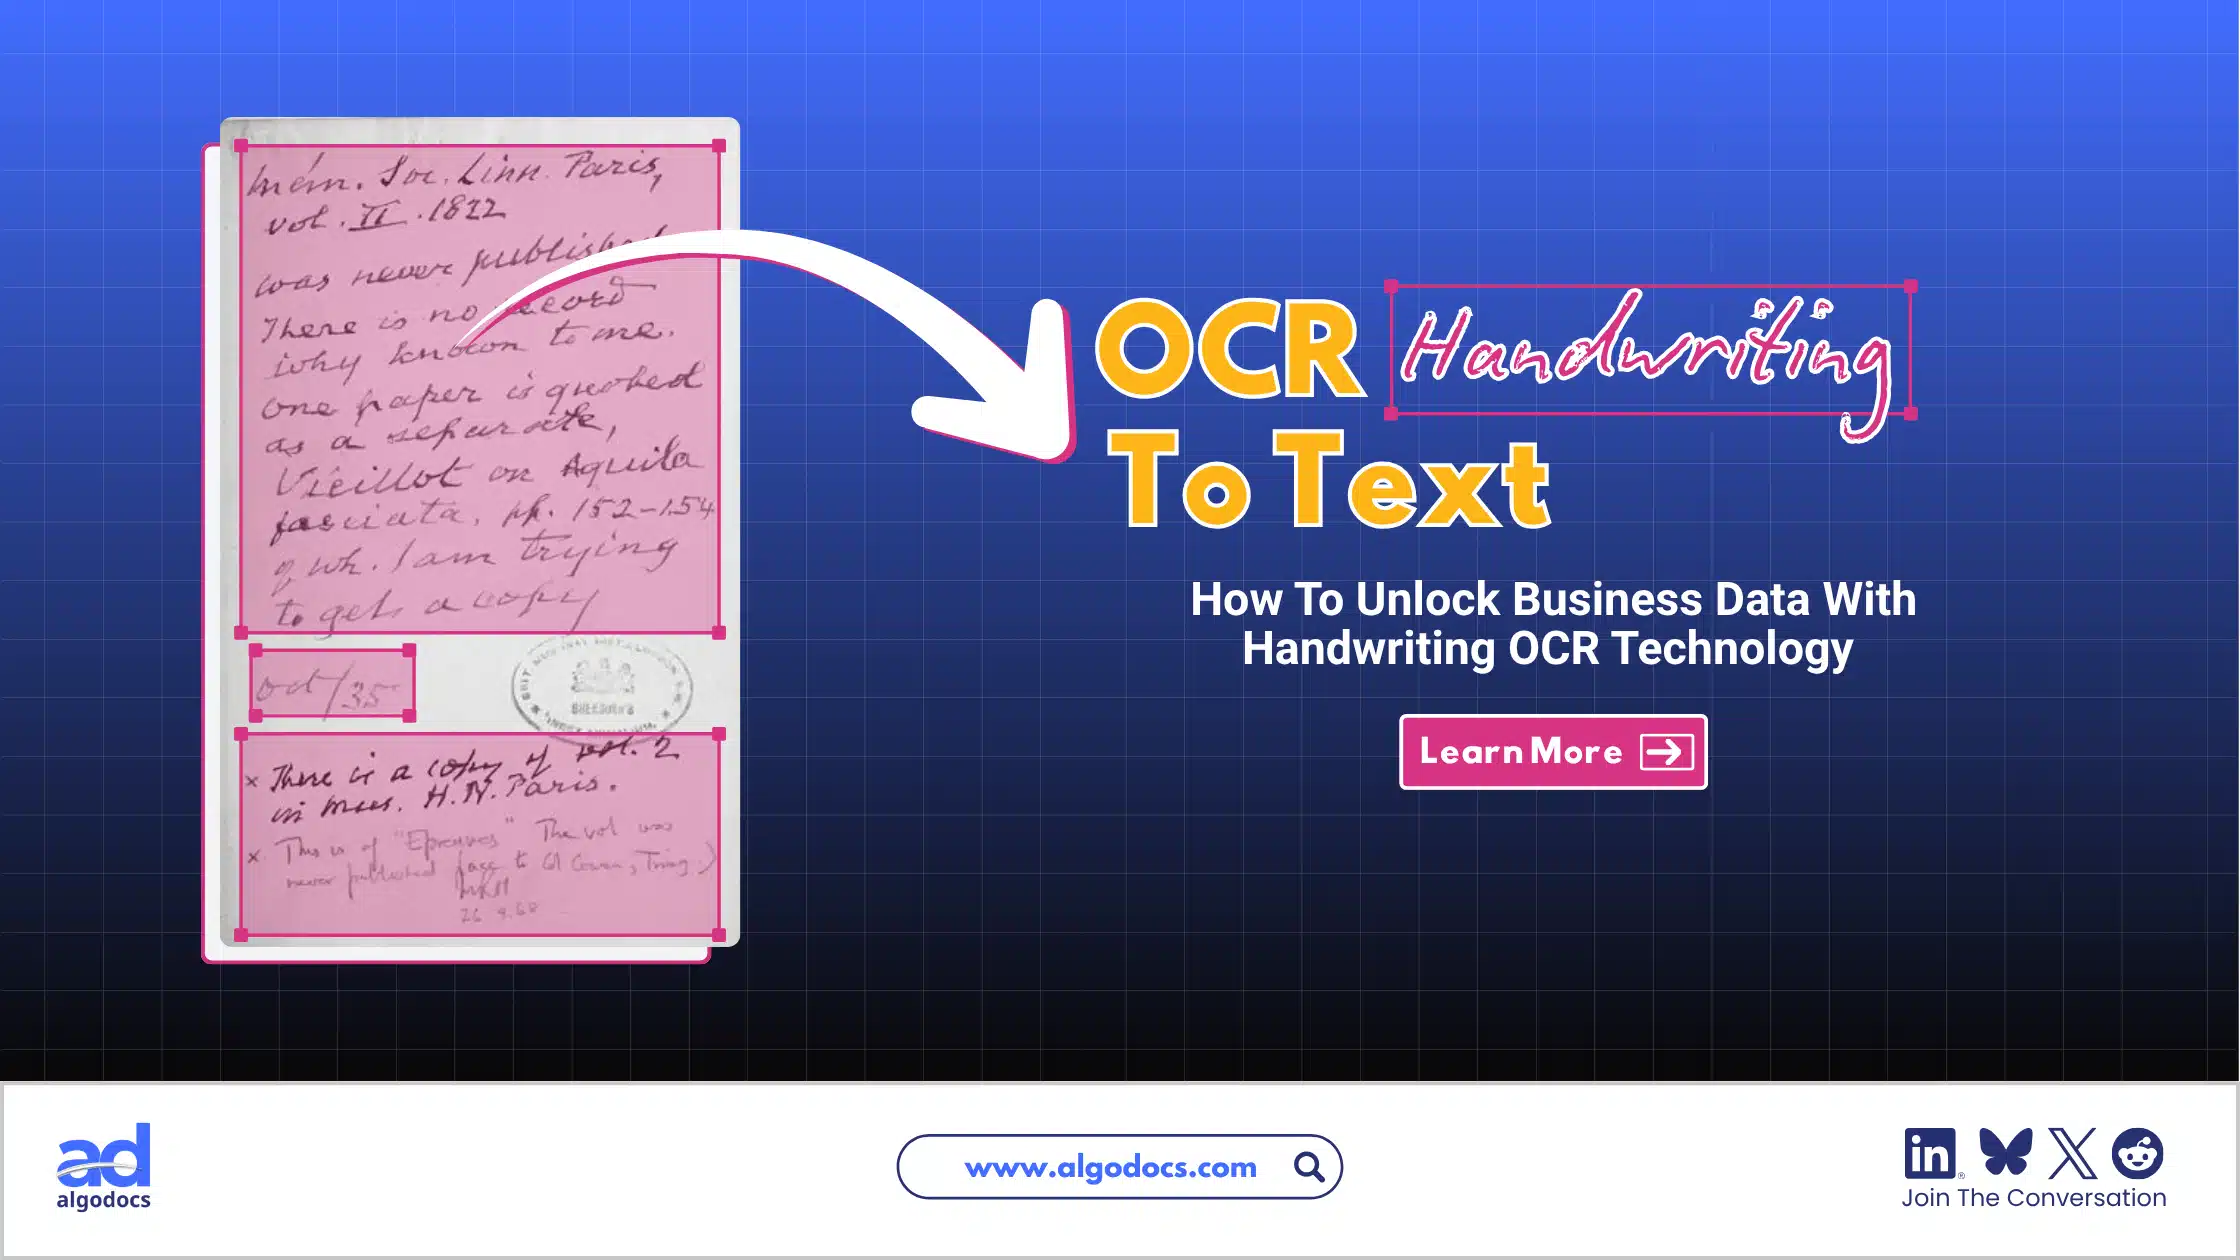Open the LinkedIn icon

tap(1929, 1154)
